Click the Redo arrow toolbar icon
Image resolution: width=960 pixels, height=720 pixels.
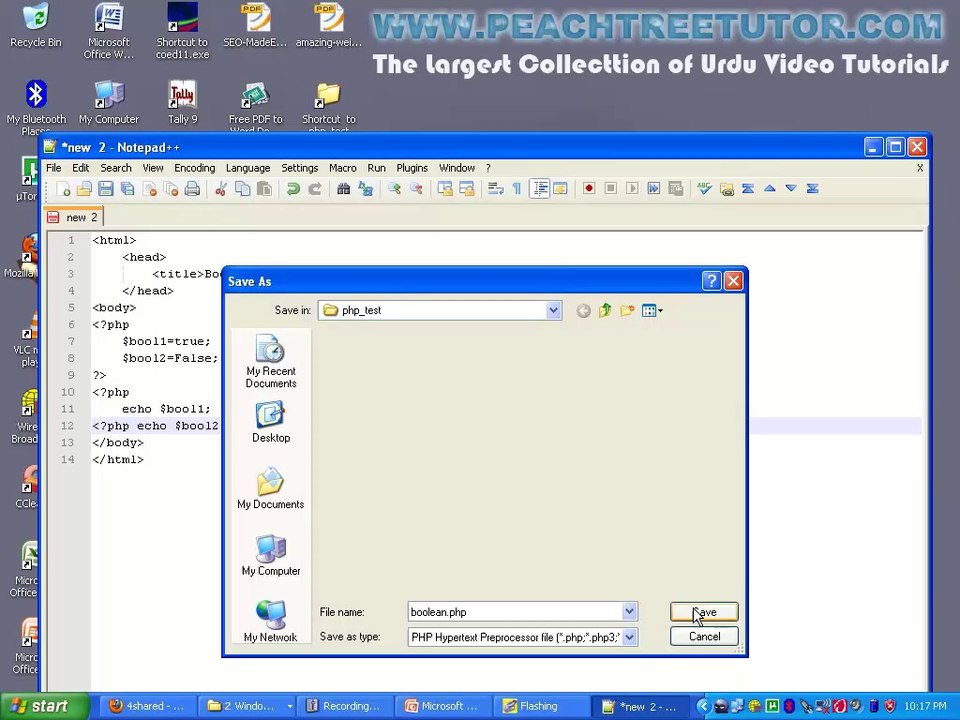click(315, 189)
